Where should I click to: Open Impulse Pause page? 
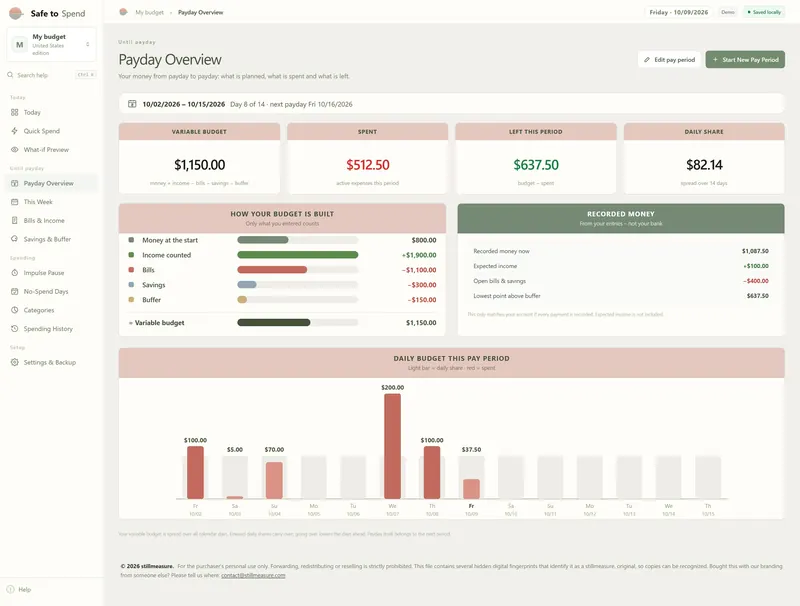[x=51, y=273]
